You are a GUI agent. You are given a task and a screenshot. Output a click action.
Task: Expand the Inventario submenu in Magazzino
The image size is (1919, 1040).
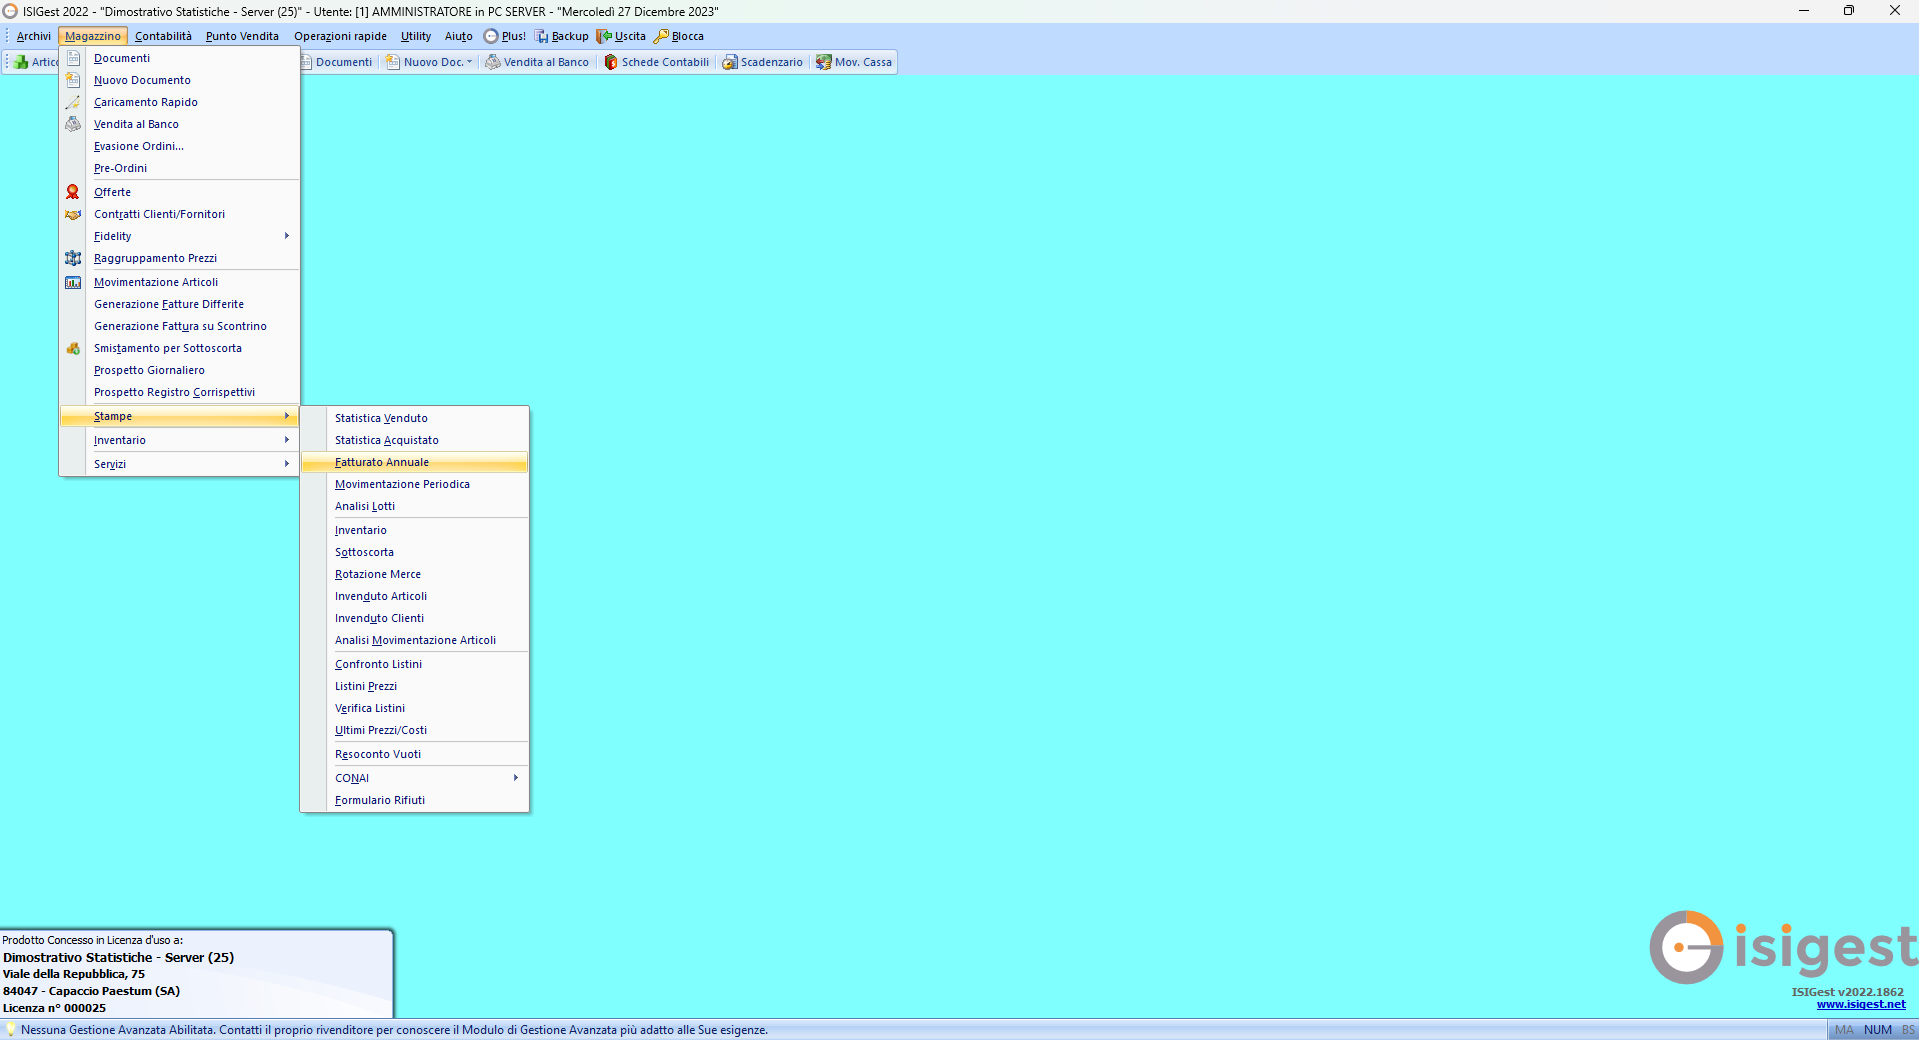(x=286, y=440)
